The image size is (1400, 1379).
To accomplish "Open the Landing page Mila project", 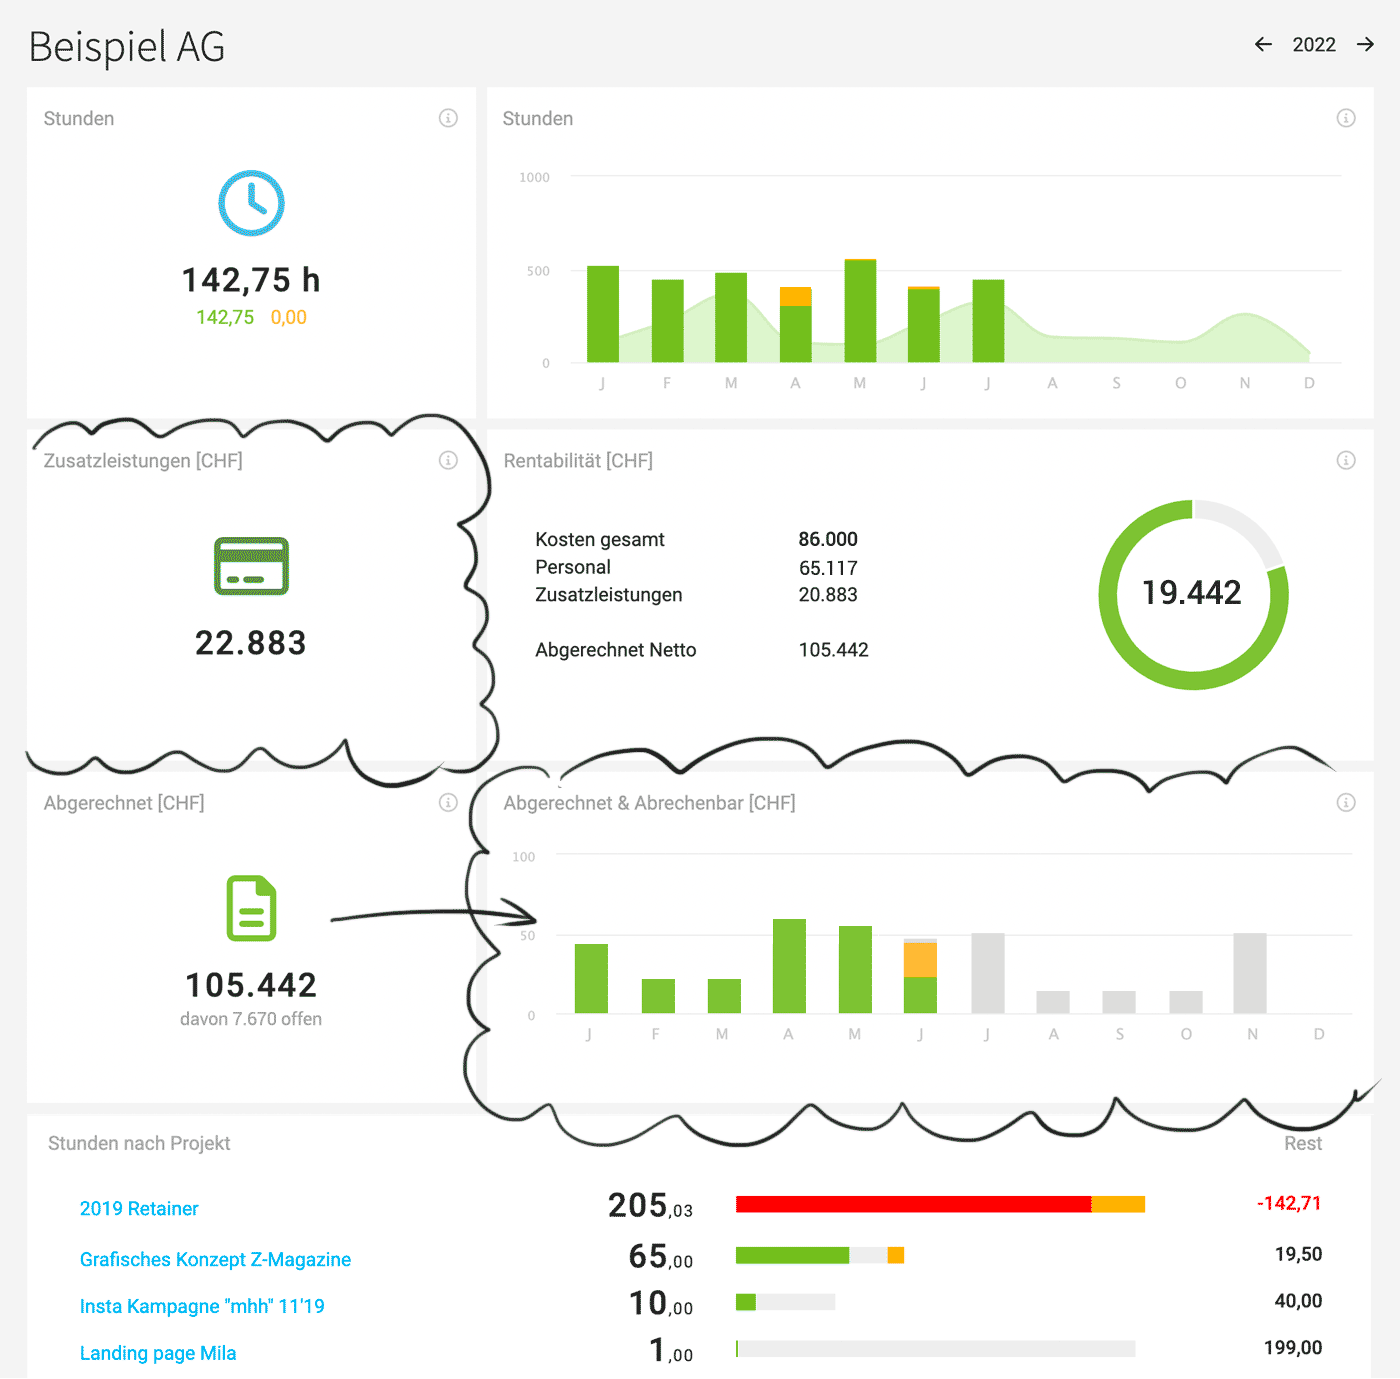I will [x=158, y=1353].
